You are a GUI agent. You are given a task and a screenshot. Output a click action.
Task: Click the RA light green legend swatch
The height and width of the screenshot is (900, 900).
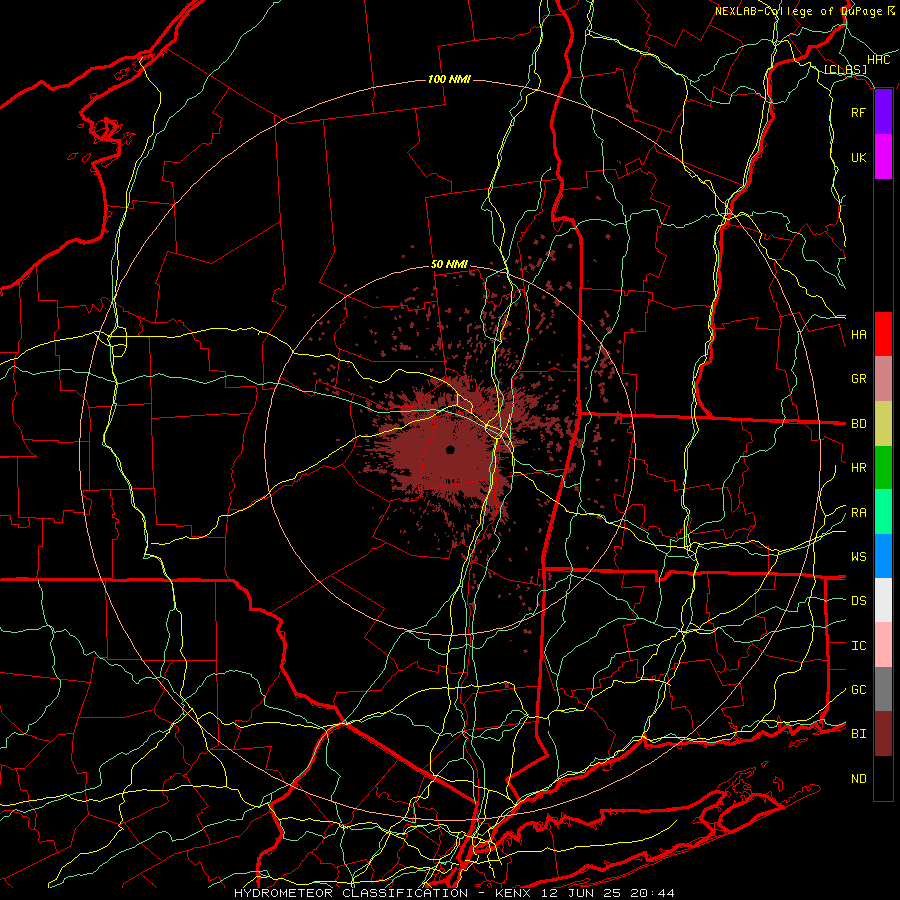tap(883, 512)
